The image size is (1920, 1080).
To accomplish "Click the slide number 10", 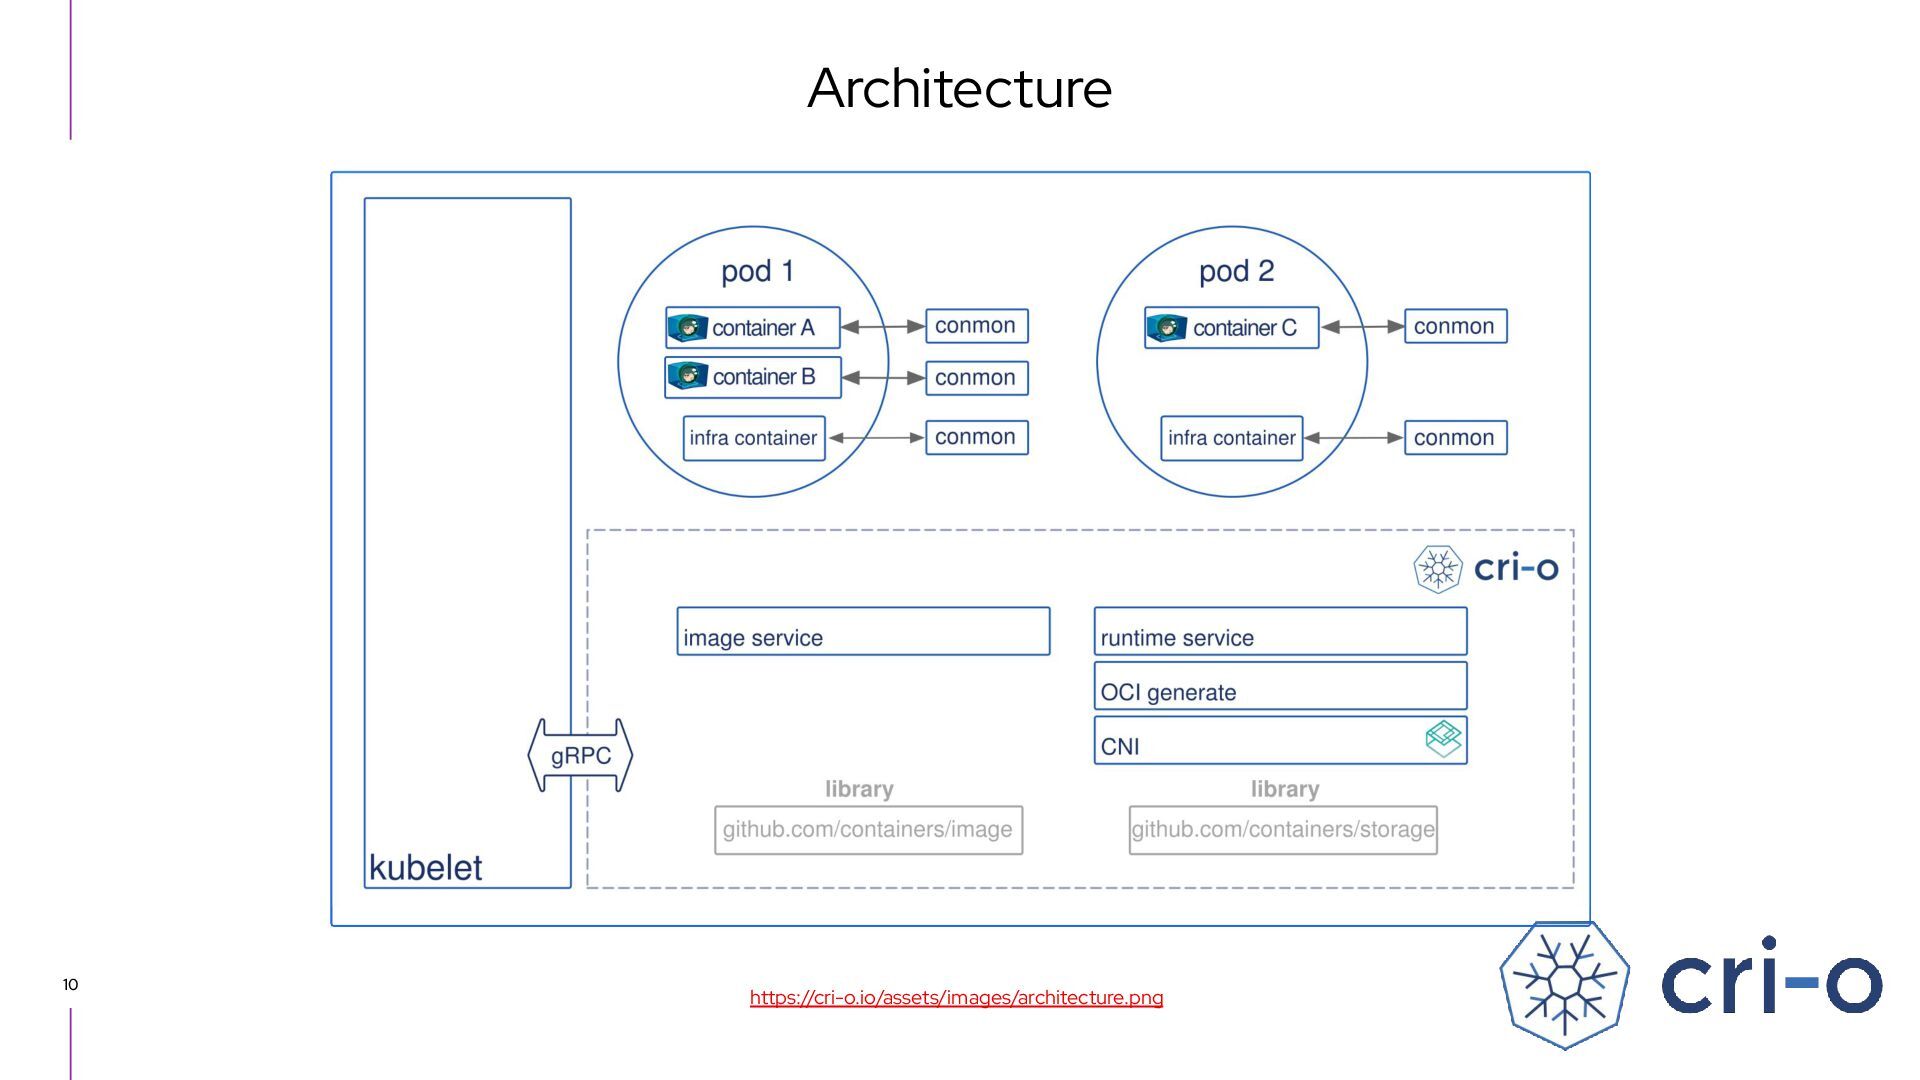I will pos(70,985).
